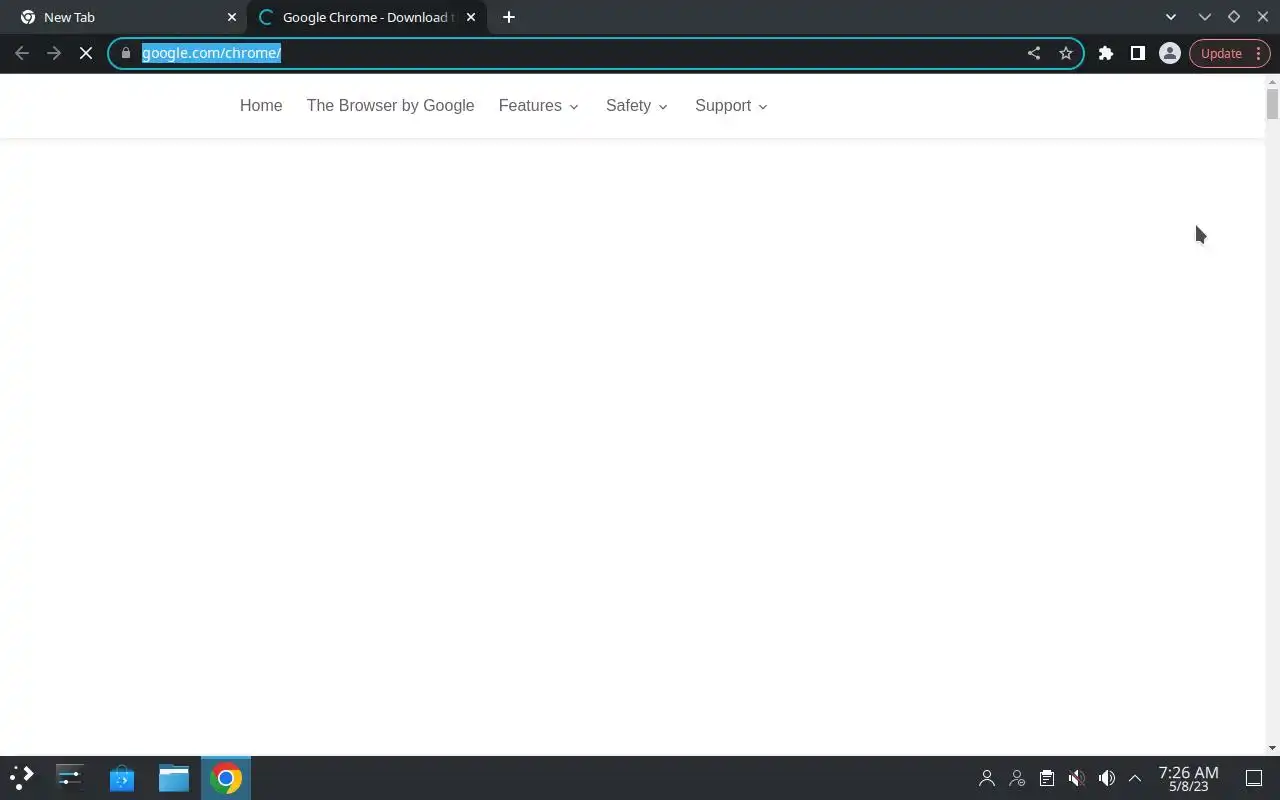Open a new tab with plus

pos(509,17)
